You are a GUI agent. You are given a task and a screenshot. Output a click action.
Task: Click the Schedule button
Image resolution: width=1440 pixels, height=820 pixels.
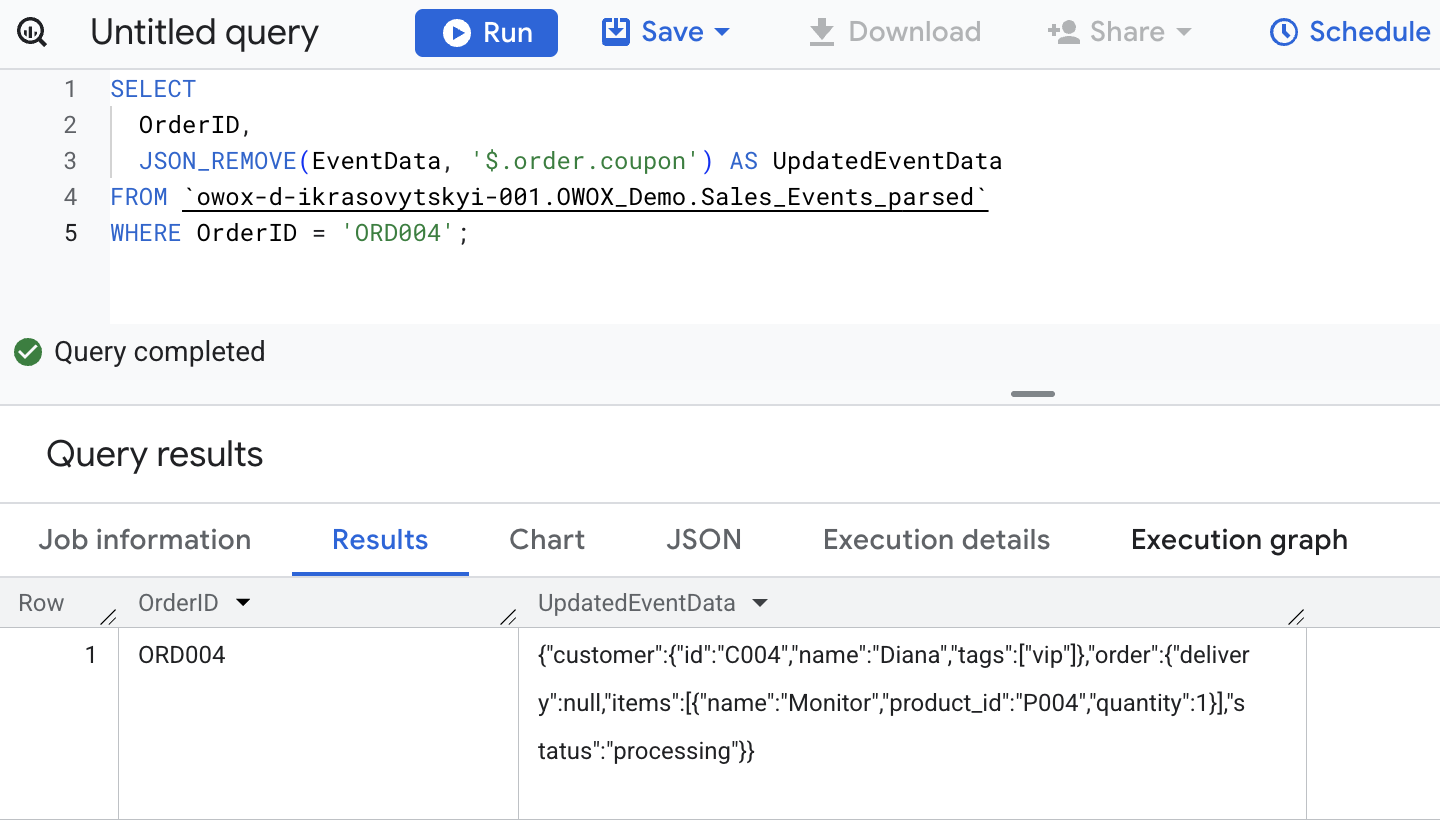coord(1350,32)
